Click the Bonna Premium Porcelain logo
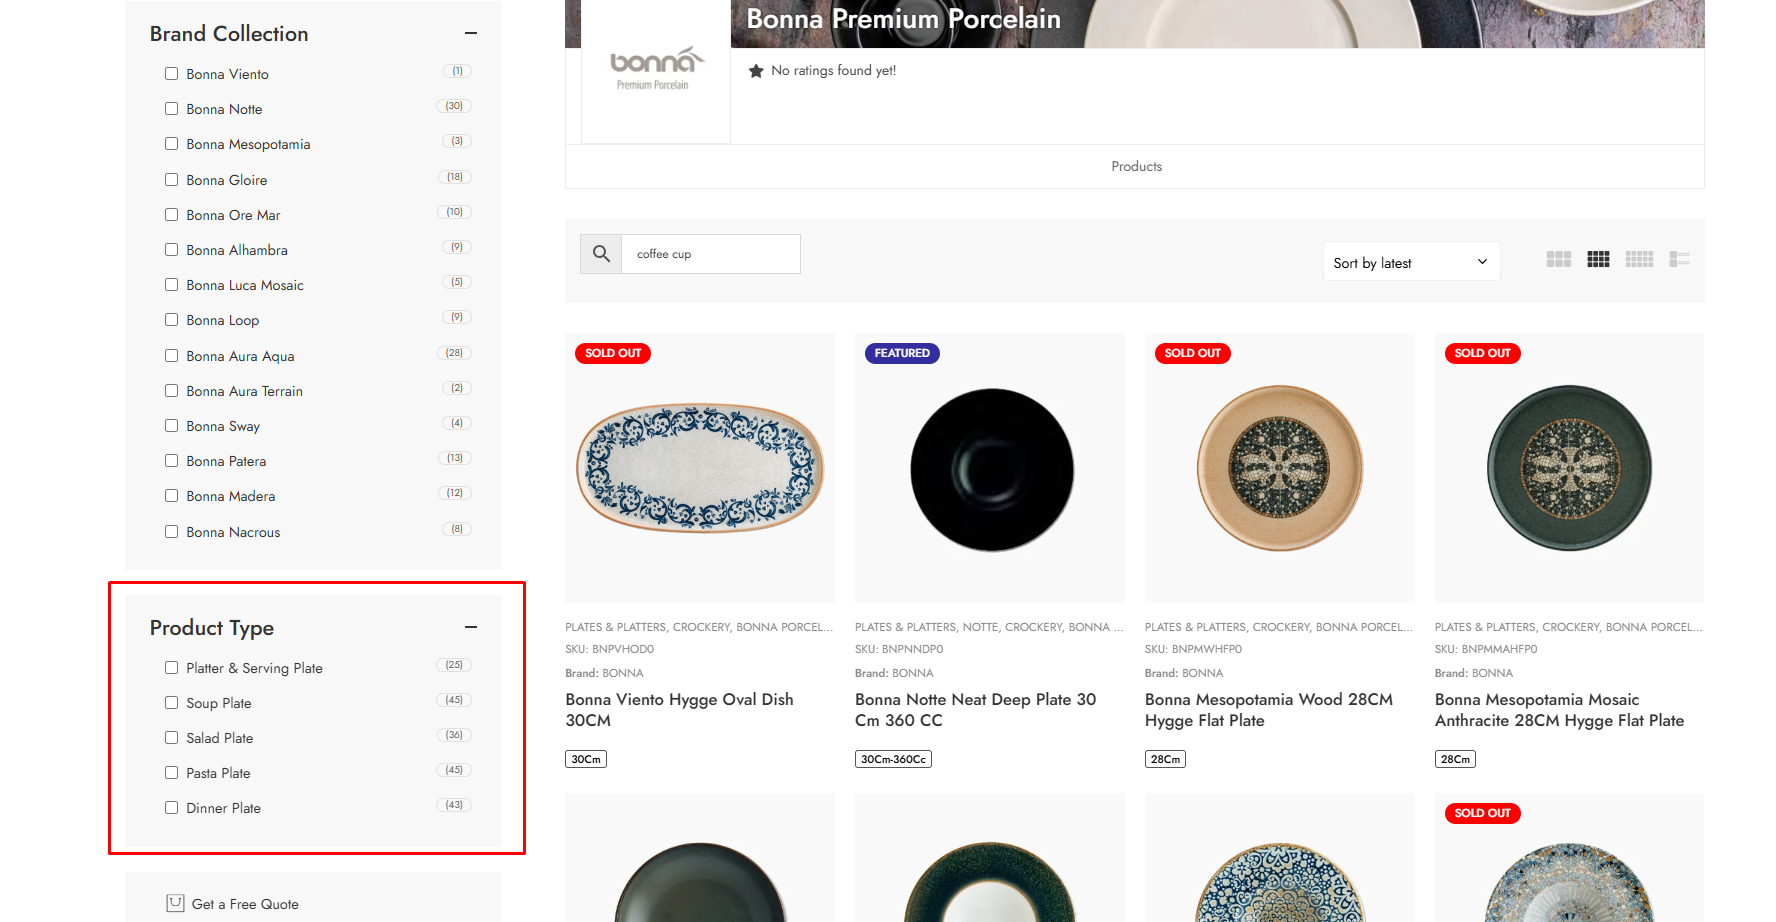This screenshot has height=922, width=1776. [656, 69]
